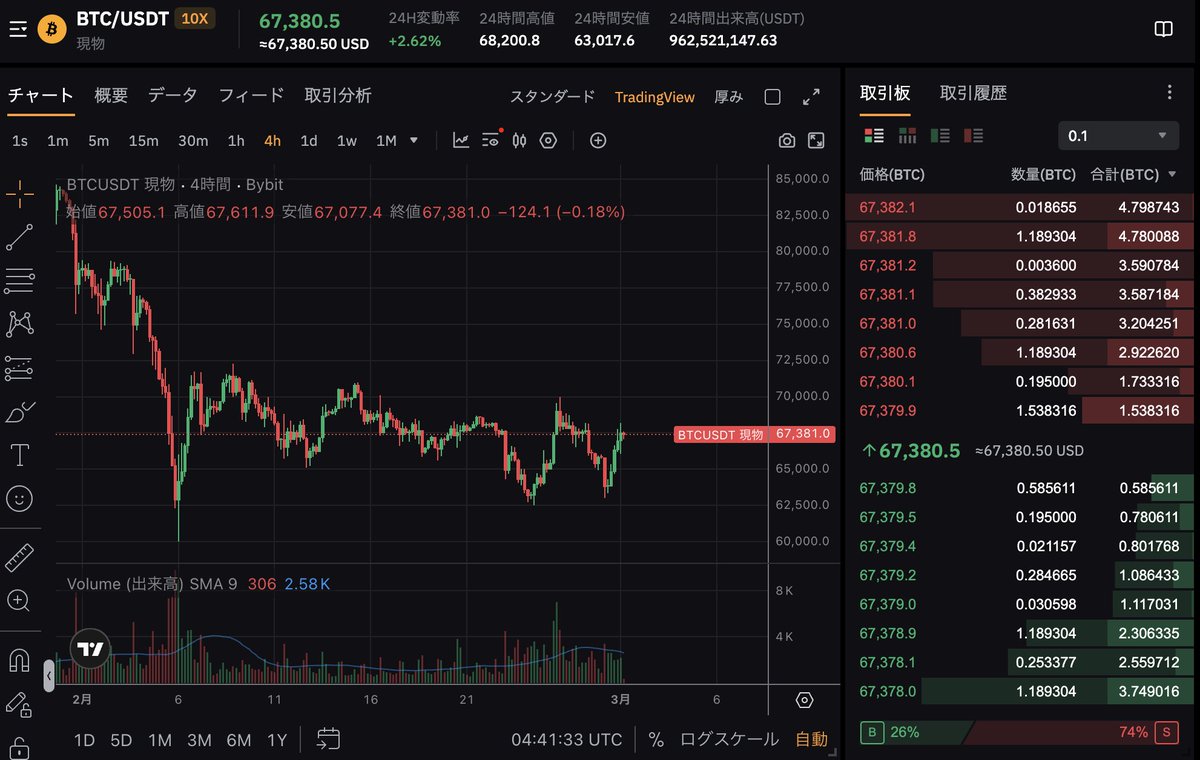Take a chart snapshot with the camera icon

[787, 141]
